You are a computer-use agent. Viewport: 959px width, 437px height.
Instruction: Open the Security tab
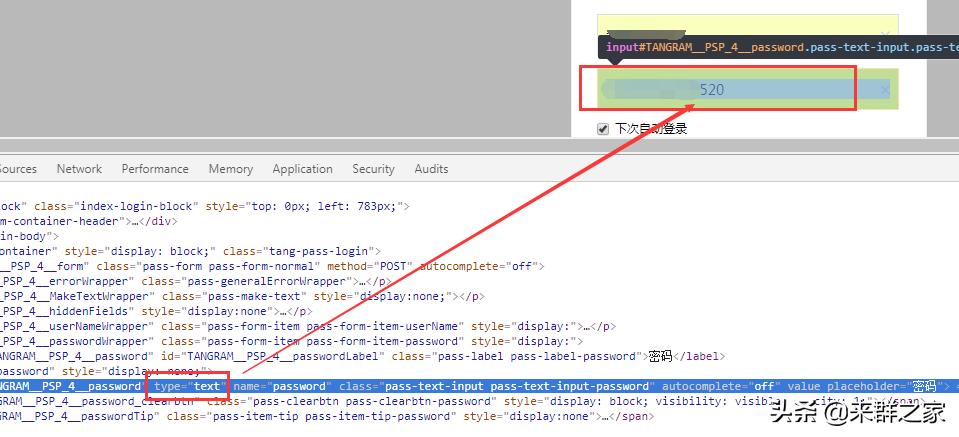tap(373, 169)
